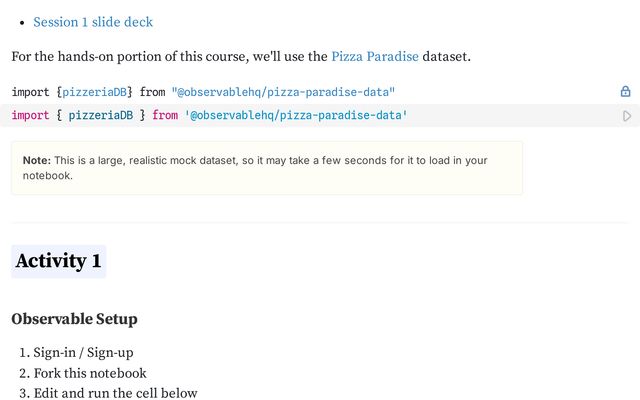Click the "@observablehq/pizza-paradise-data" string in the rendered output
The height and width of the screenshot is (400, 640).
point(283,92)
